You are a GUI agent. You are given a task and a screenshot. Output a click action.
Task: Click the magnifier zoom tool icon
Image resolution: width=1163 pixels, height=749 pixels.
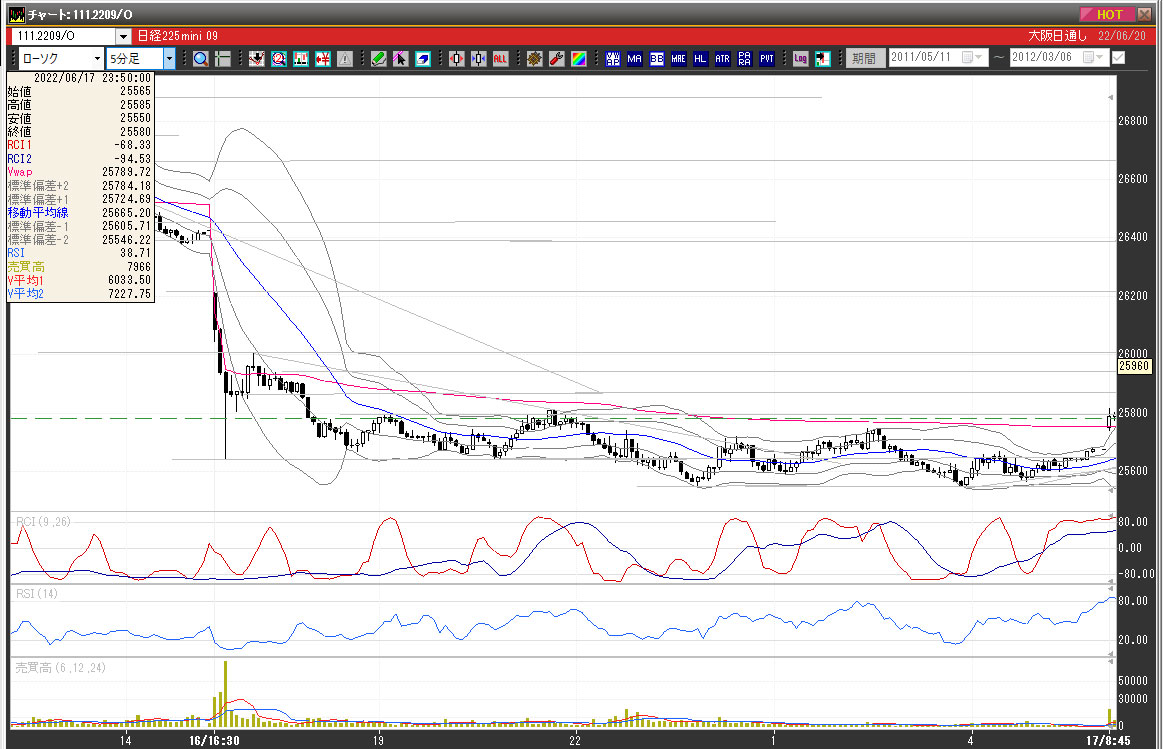pos(200,59)
